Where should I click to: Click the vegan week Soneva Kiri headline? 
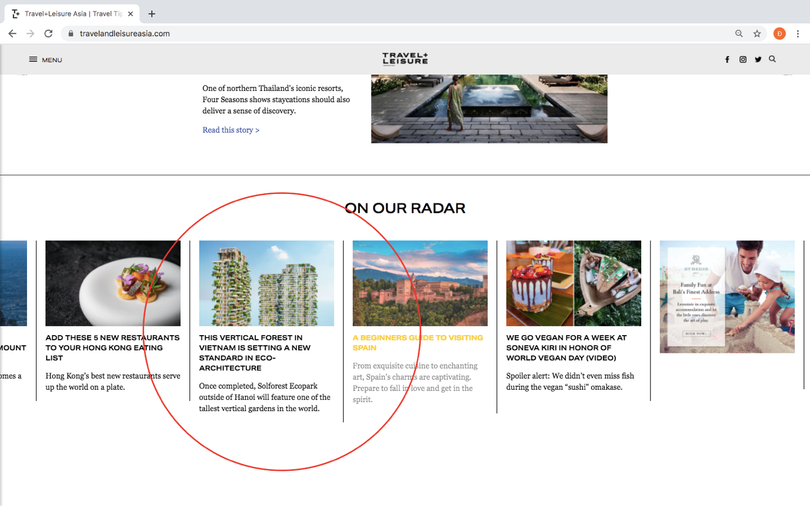point(567,348)
